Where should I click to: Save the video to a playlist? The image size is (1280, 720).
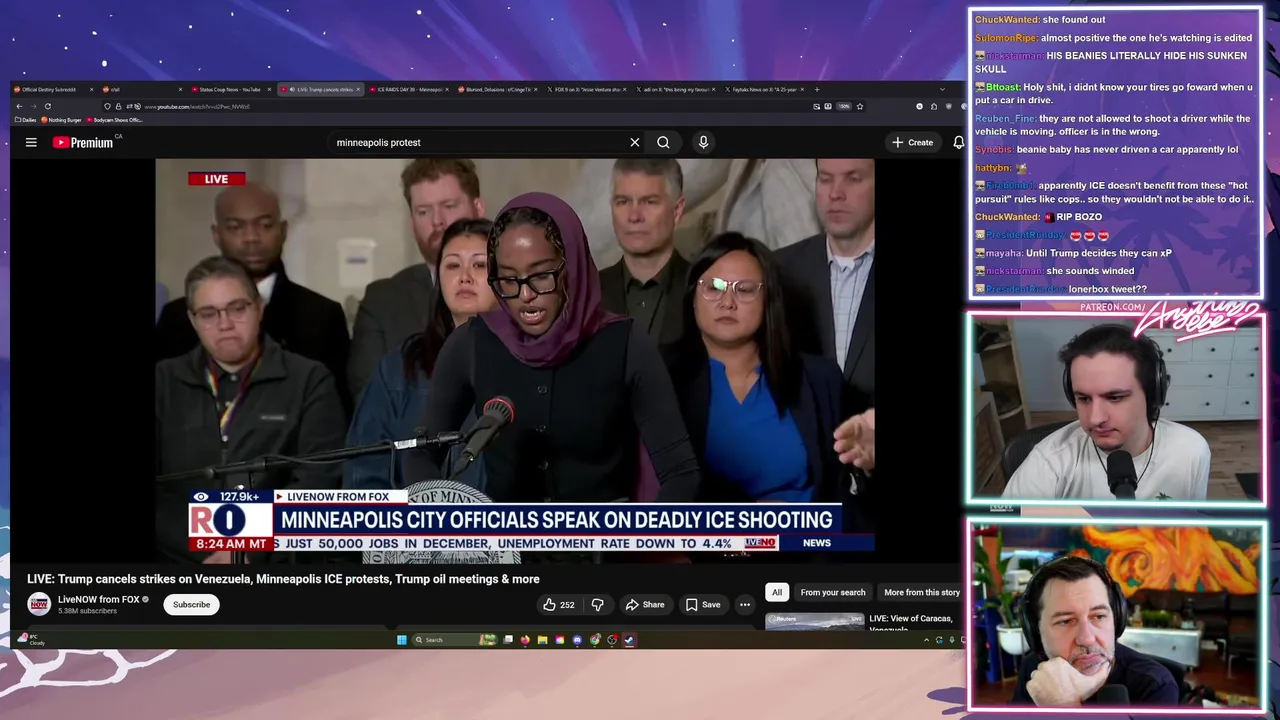pos(702,604)
